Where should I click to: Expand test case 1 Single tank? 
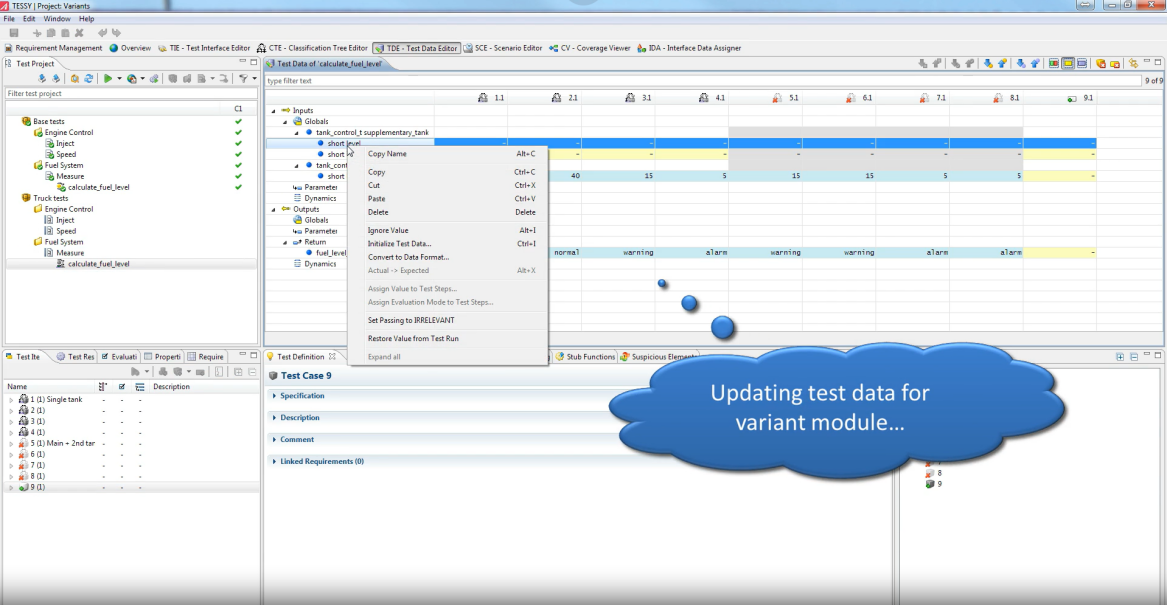(10, 399)
